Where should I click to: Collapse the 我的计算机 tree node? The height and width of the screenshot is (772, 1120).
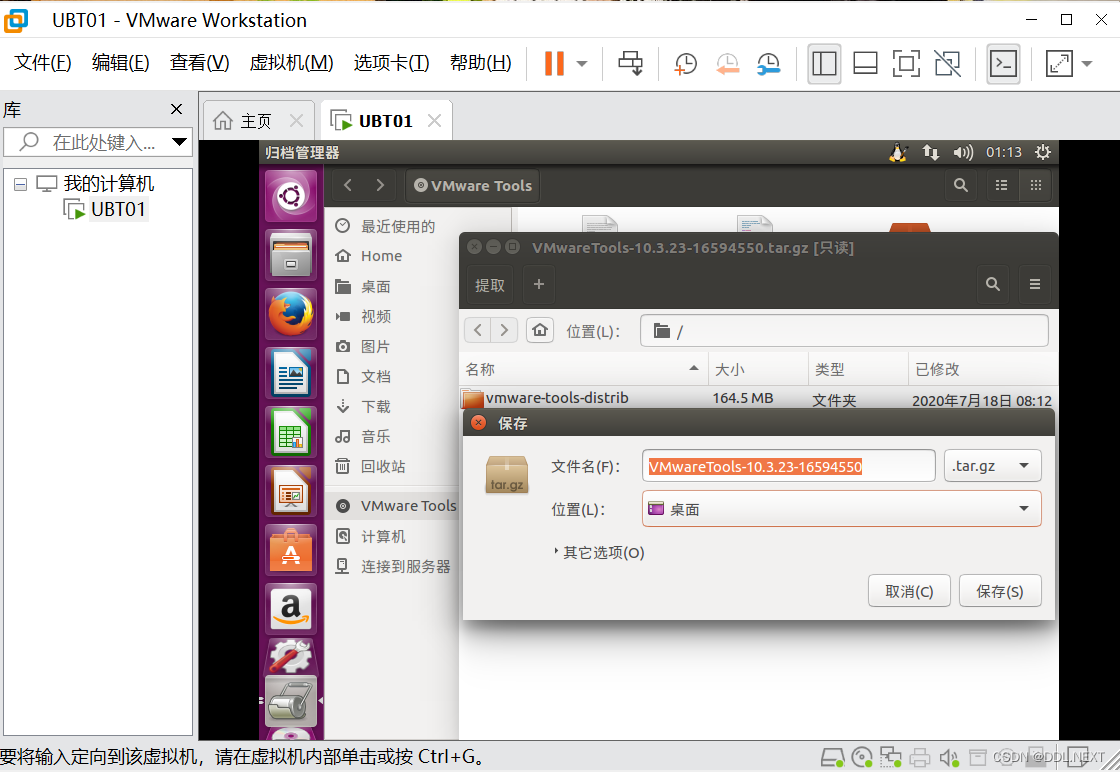[21, 184]
